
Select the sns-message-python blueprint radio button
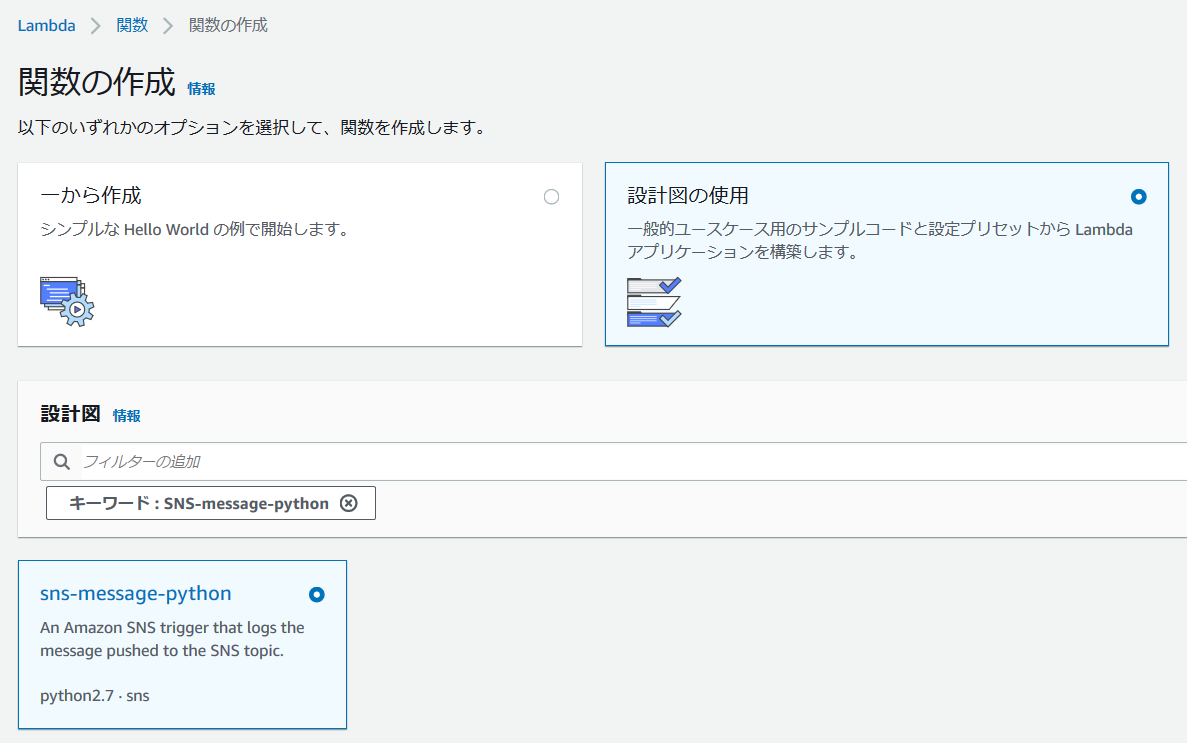(x=316, y=595)
